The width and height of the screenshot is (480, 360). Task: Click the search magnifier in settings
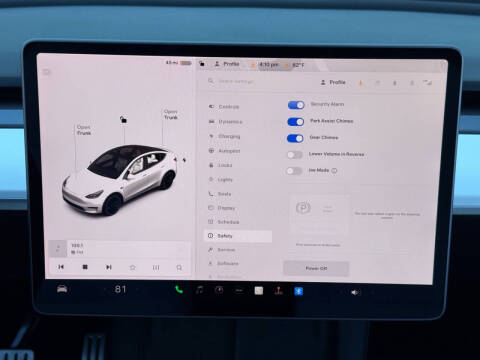(211, 81)
